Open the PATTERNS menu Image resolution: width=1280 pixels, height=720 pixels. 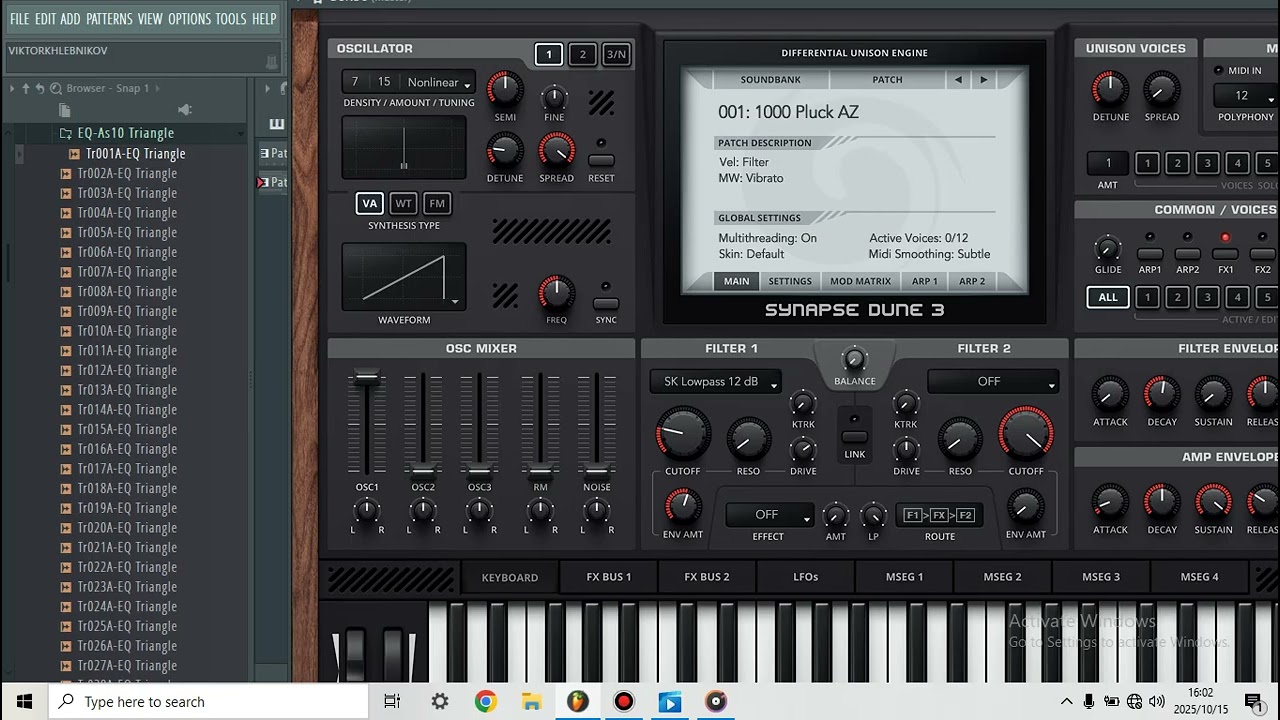pyautogui.click(x=109, y=19)
